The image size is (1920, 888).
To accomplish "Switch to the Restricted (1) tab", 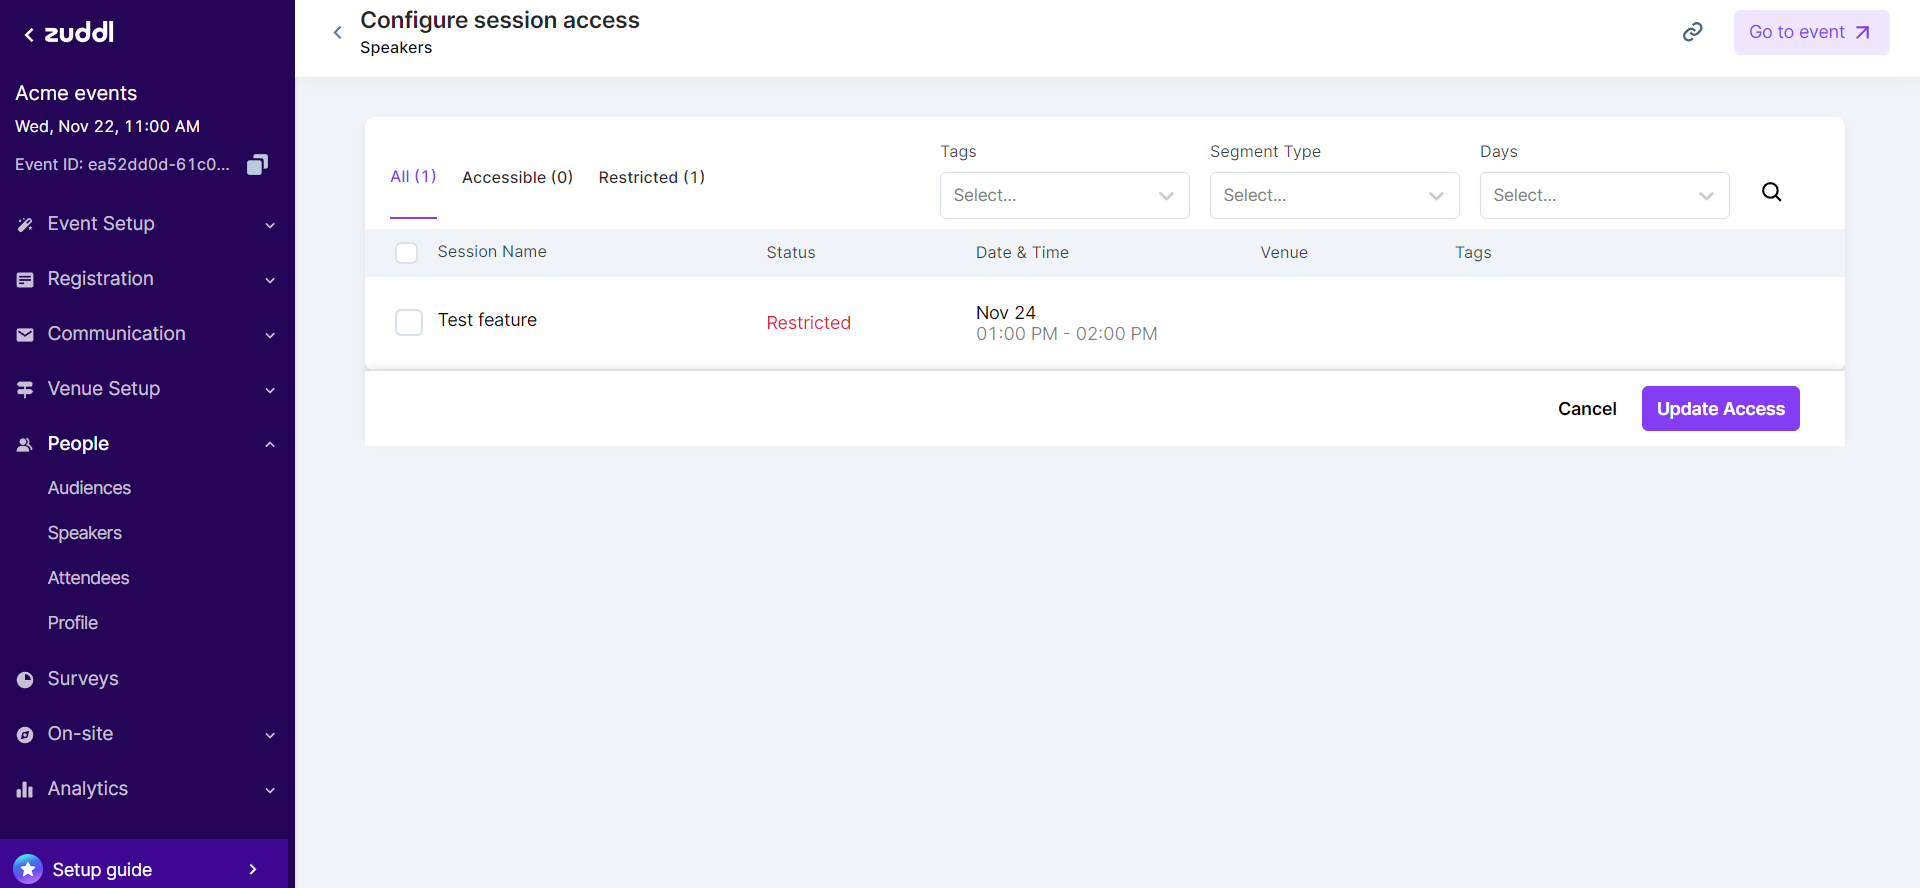I will pos(651,177).
